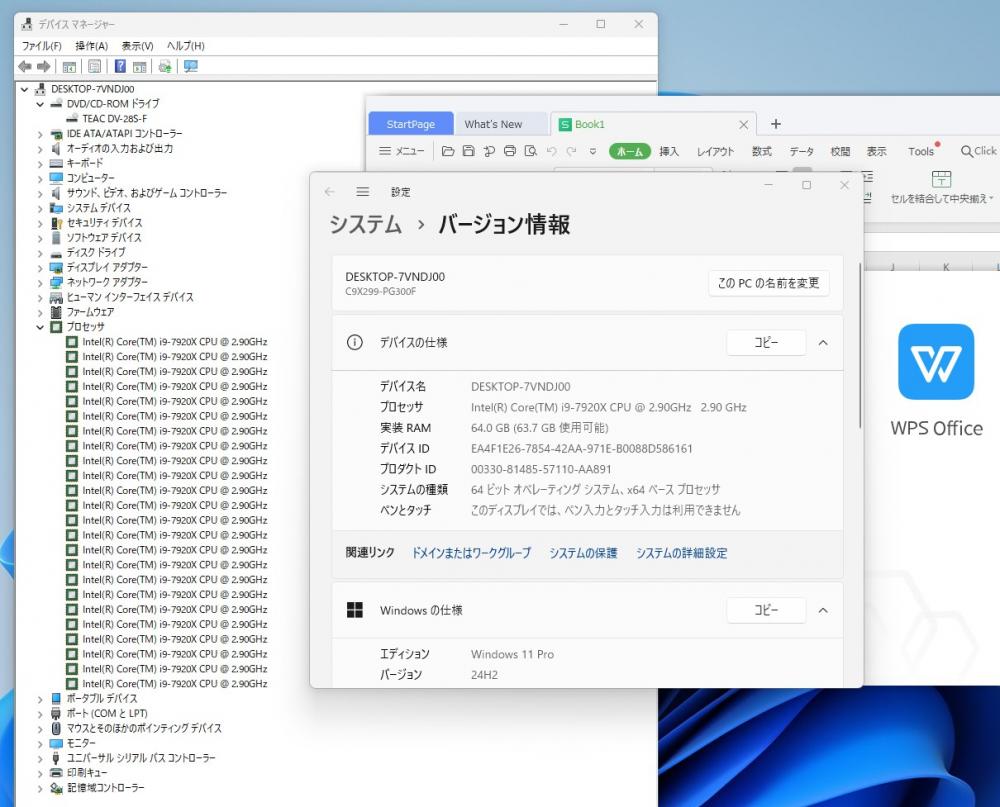This screenshot has width=1000, height=807.
Task: Close the Book1 tab in WPS
Action: coord(744,124)
